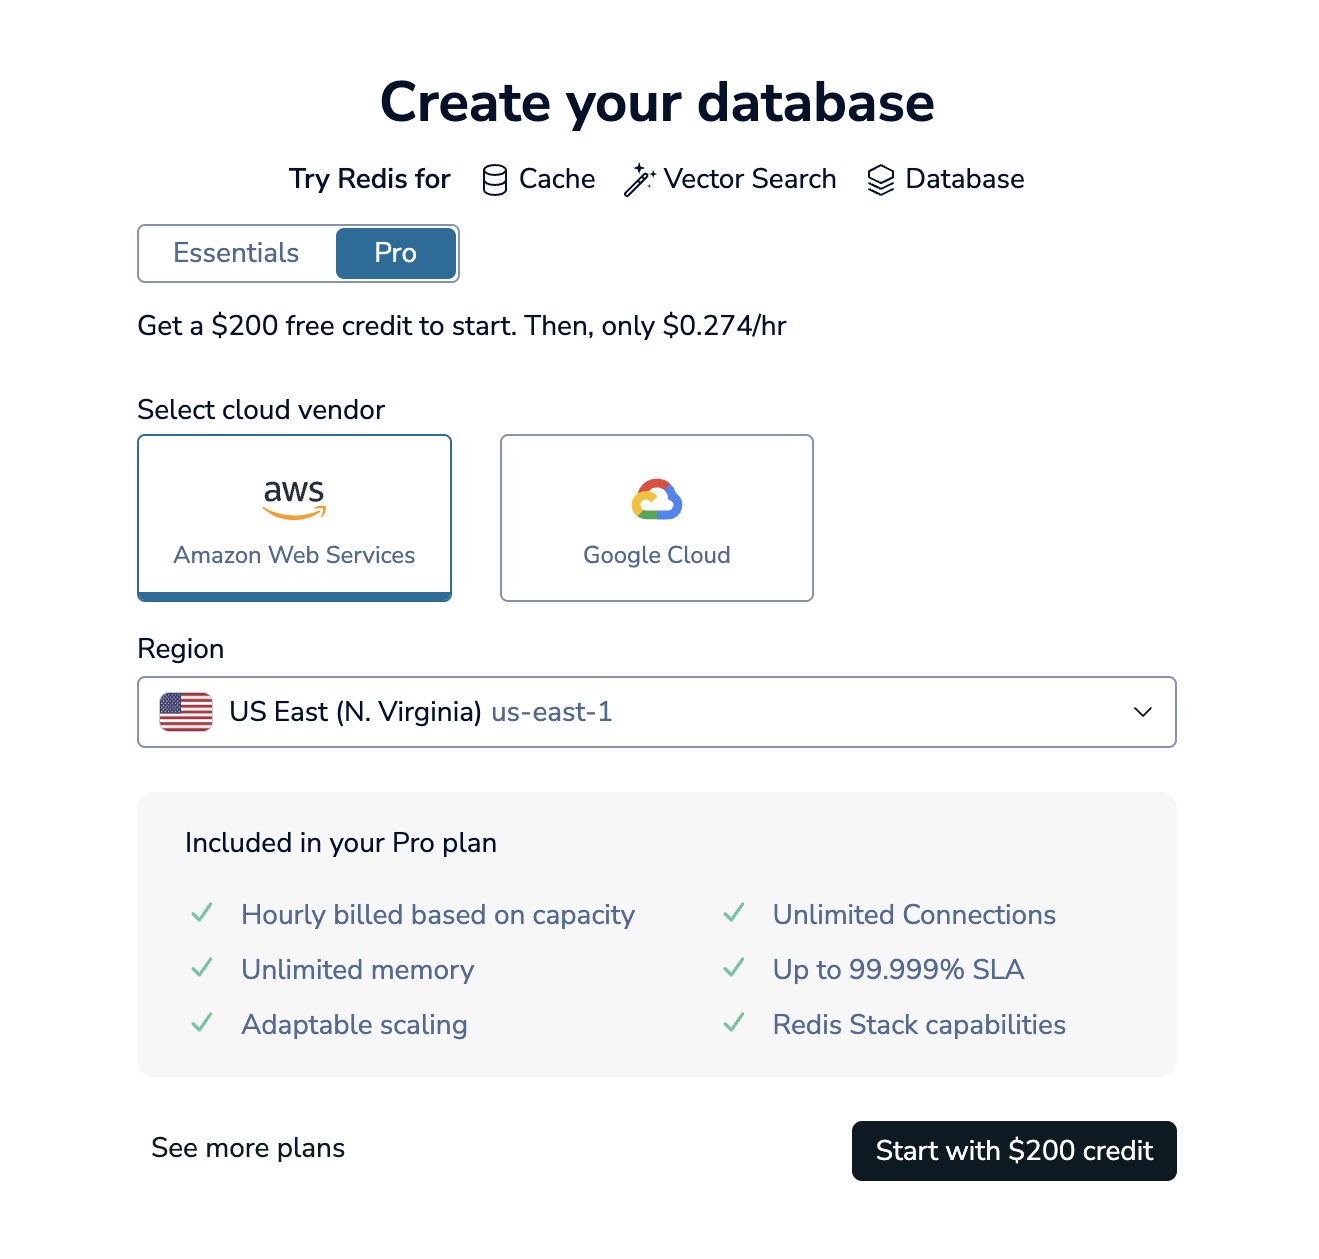The width and height of the screenshot is (1319, 1259).
Task: Click the AWS logo icon
Action: click(294, 498)
